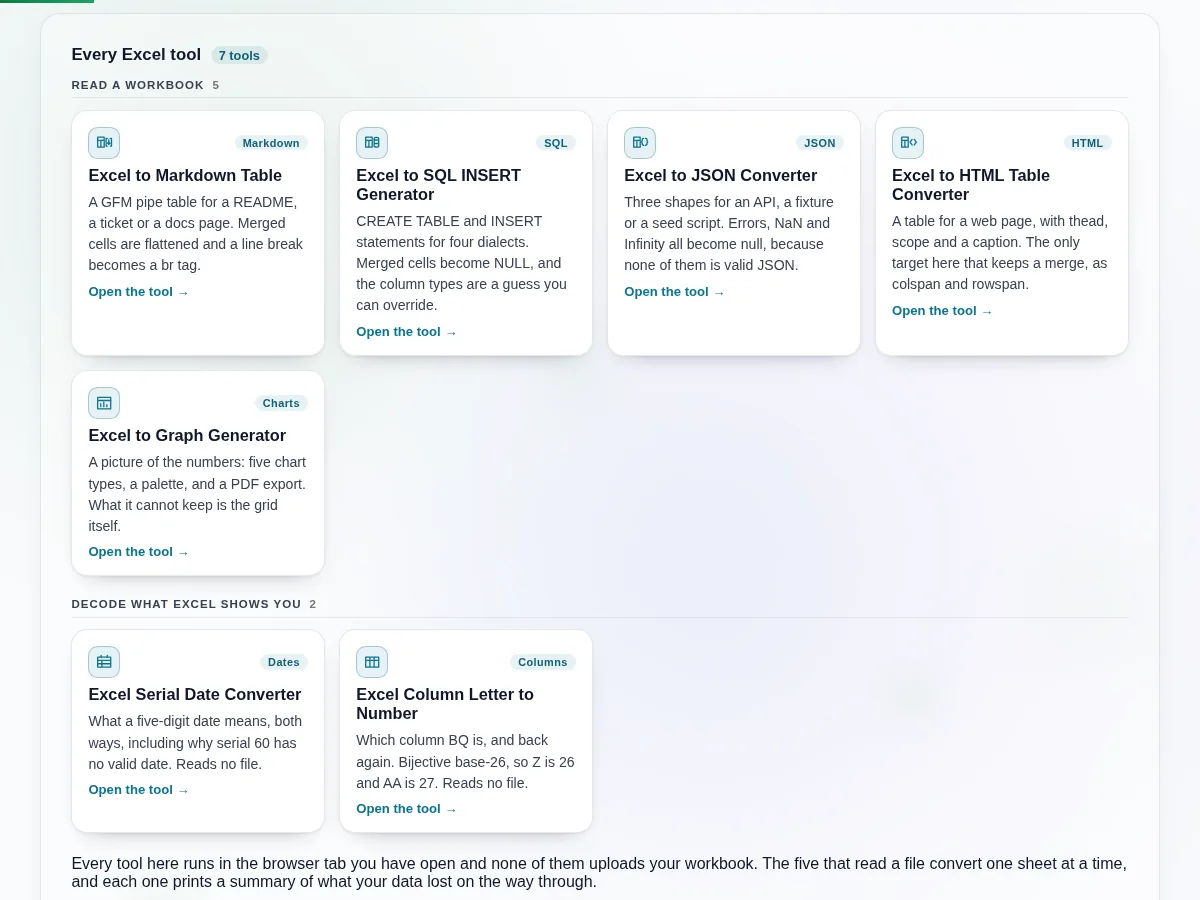Click the Excel to Markdown Table card icon
This screenshot has width=1200, height=900.
coord(104,143)
